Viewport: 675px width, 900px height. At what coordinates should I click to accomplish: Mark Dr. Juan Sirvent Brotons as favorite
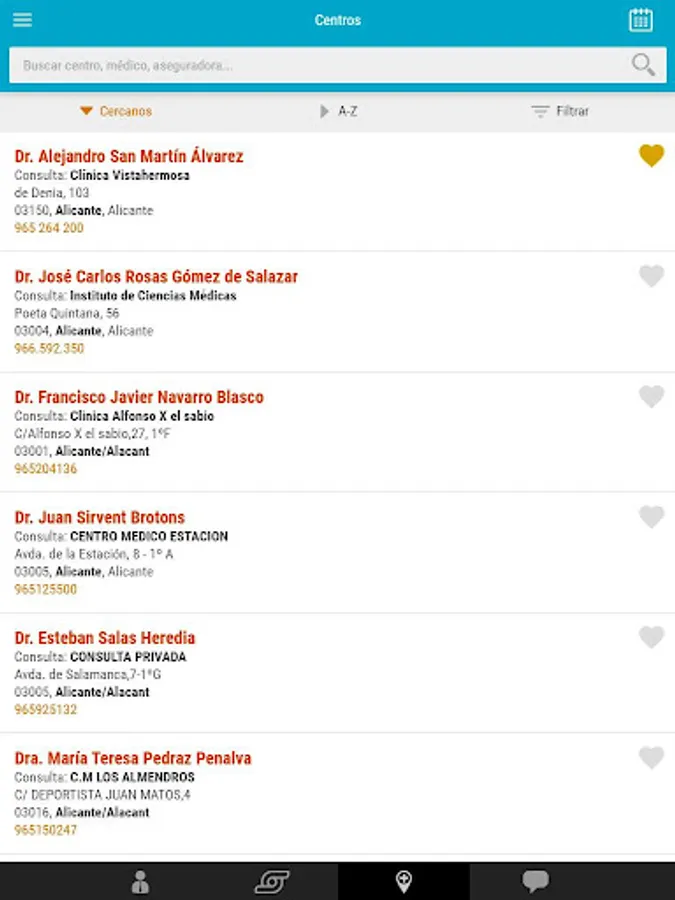[651, 517]
